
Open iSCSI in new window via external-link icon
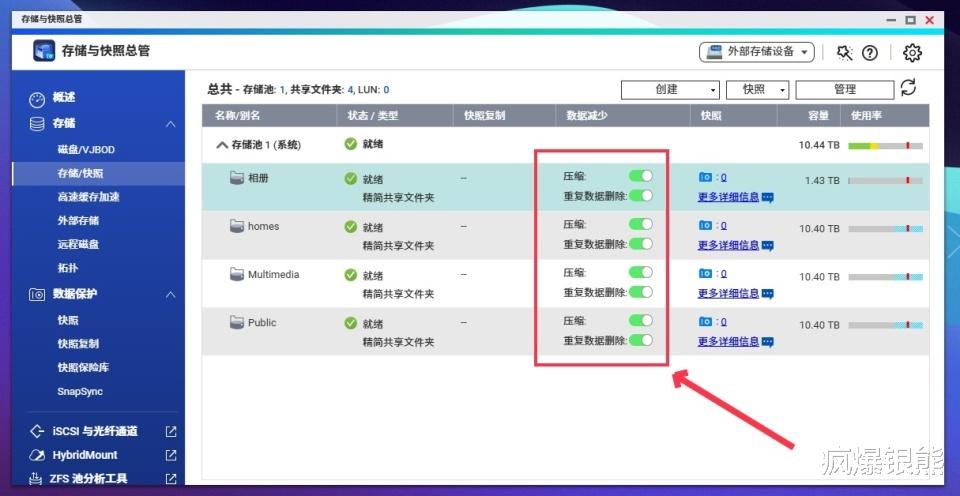tap(171, 431)
